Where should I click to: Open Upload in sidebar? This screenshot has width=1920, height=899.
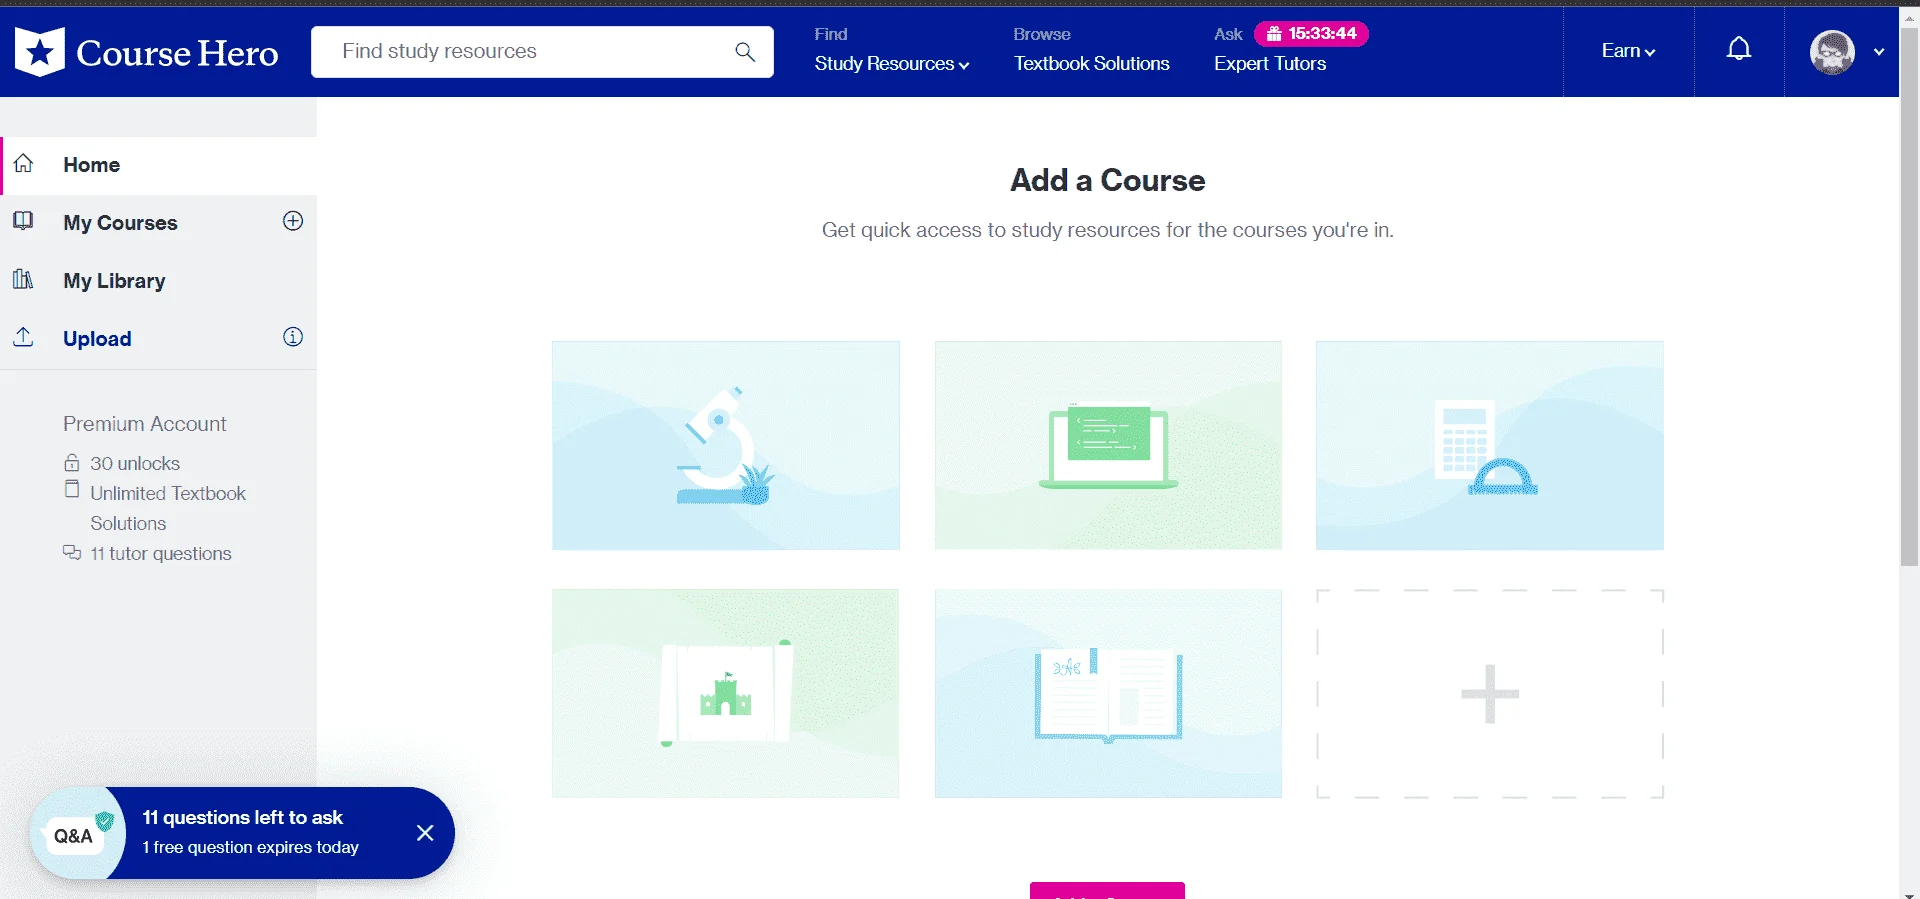(97, 339)
